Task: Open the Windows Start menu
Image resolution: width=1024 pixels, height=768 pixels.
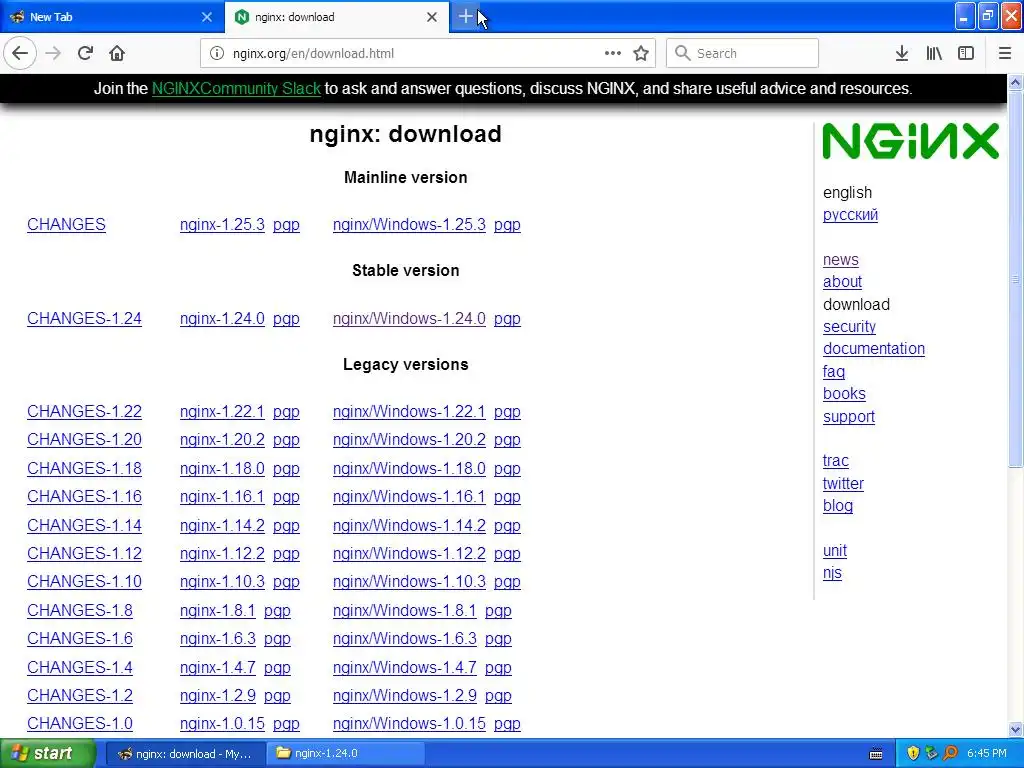Action: click(x=48, y=753)
